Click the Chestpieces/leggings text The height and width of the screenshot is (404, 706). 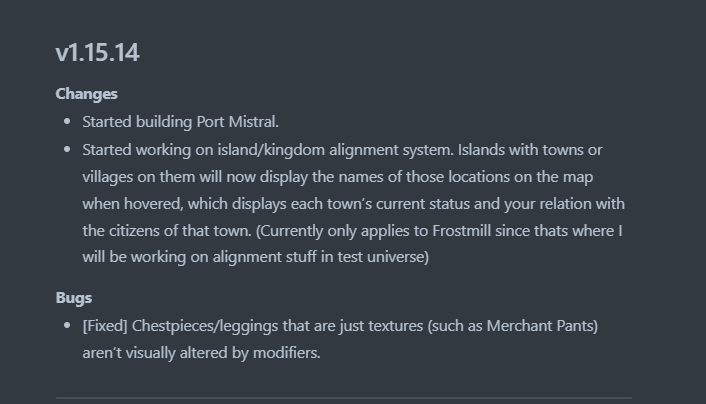205,326
